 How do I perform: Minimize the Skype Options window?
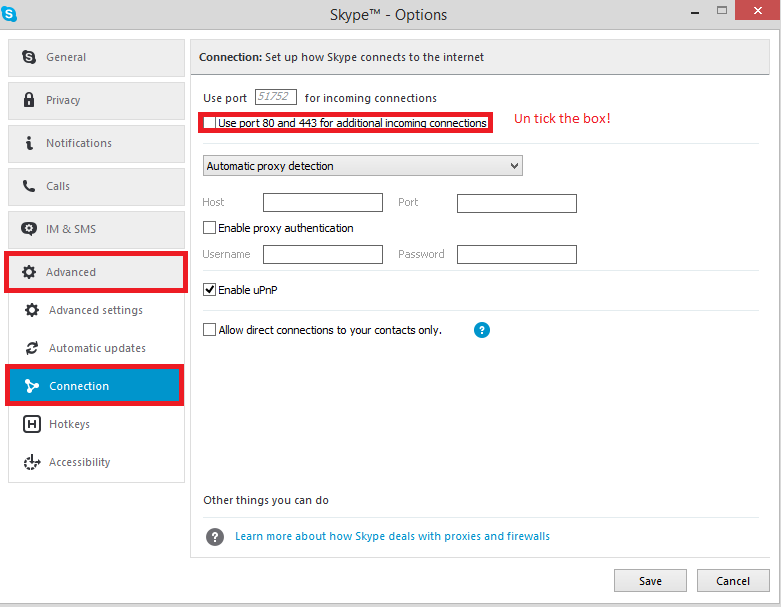[695, 12]
